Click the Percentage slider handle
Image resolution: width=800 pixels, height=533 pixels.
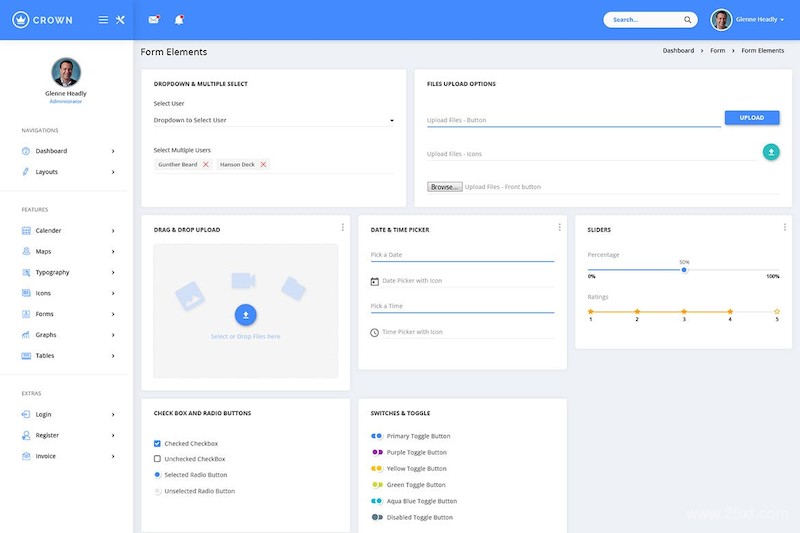coord(684,270)
